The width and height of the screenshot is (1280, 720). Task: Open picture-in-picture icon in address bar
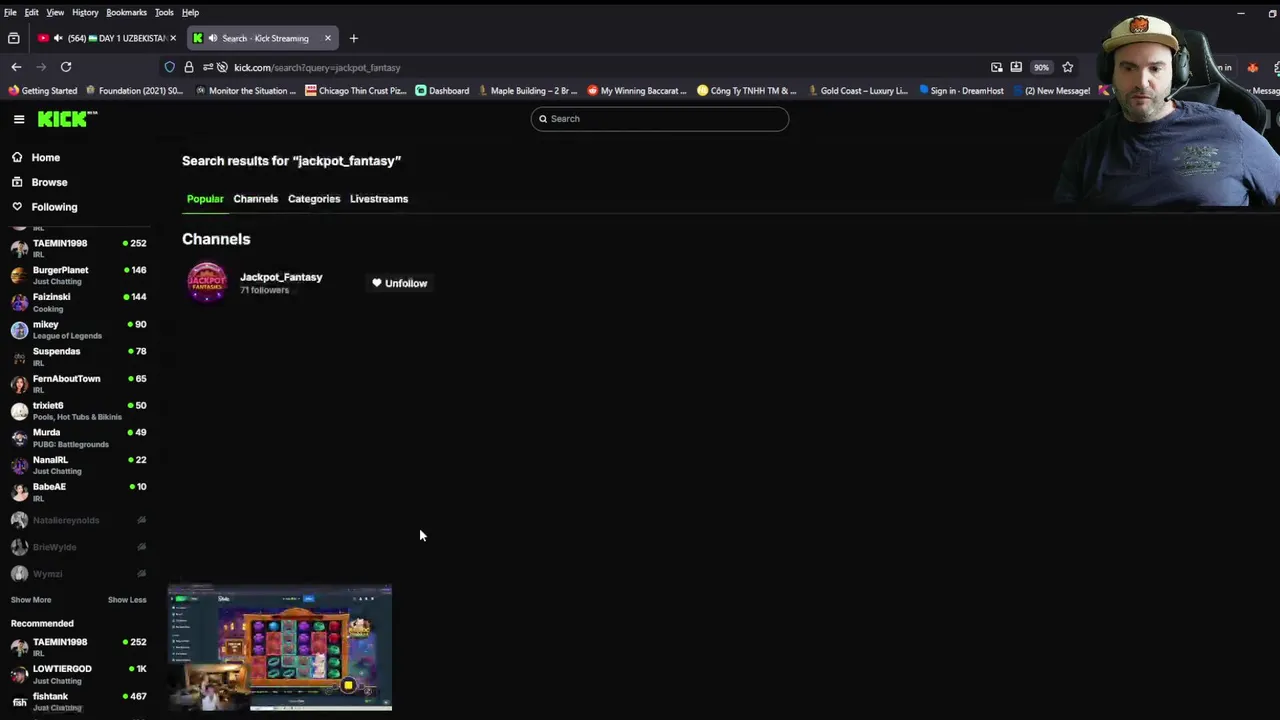(997, 67)
